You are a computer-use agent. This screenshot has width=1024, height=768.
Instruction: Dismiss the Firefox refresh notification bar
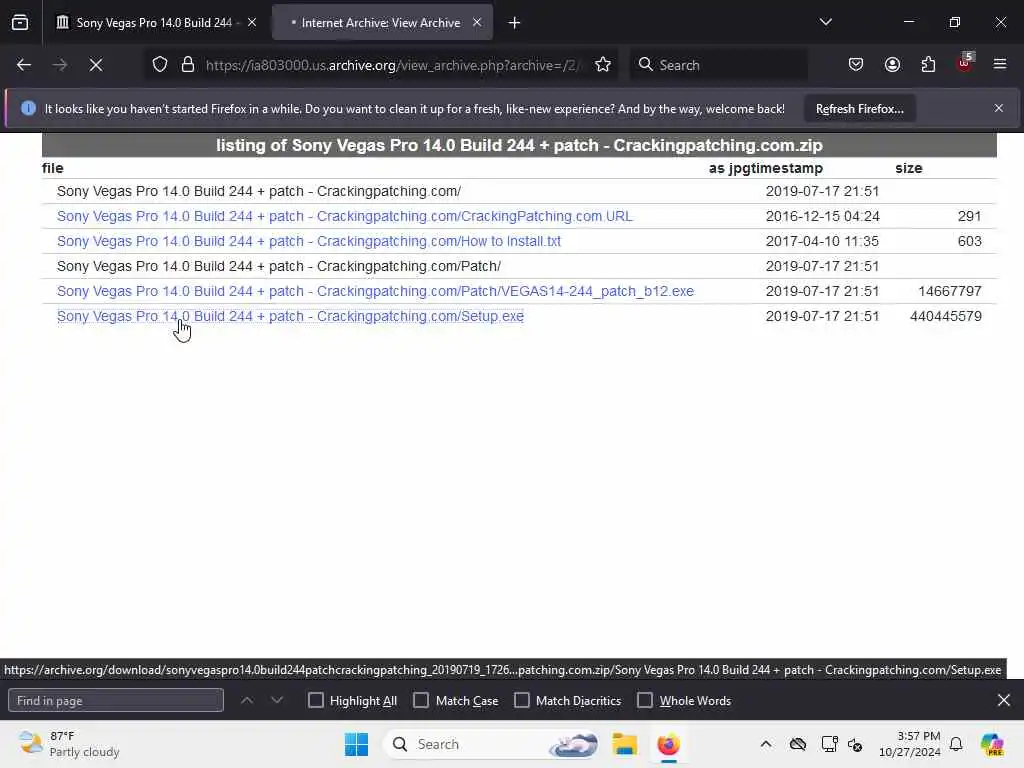click(x=999, y=108)
